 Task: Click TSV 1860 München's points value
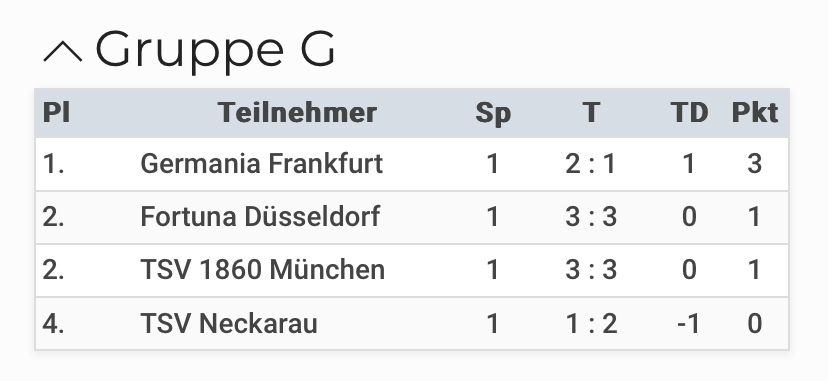(755, 270)
